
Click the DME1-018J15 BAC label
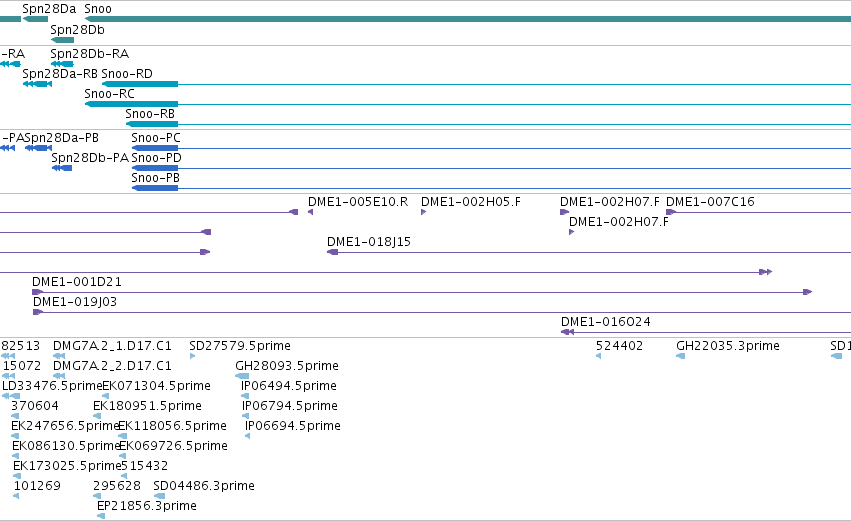tap(369, 242)
